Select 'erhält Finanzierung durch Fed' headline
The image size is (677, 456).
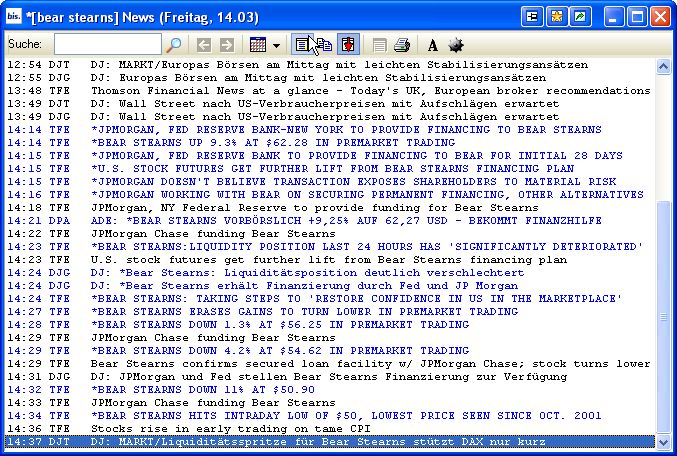(330, 285)
